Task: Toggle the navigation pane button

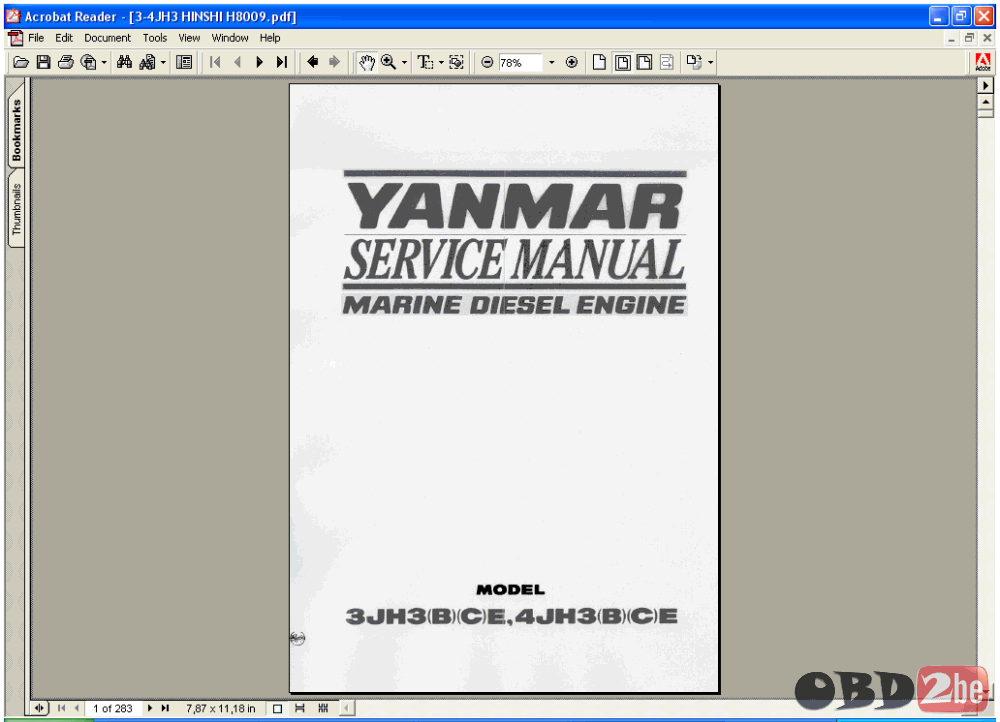Action: (x=184, y=63)
